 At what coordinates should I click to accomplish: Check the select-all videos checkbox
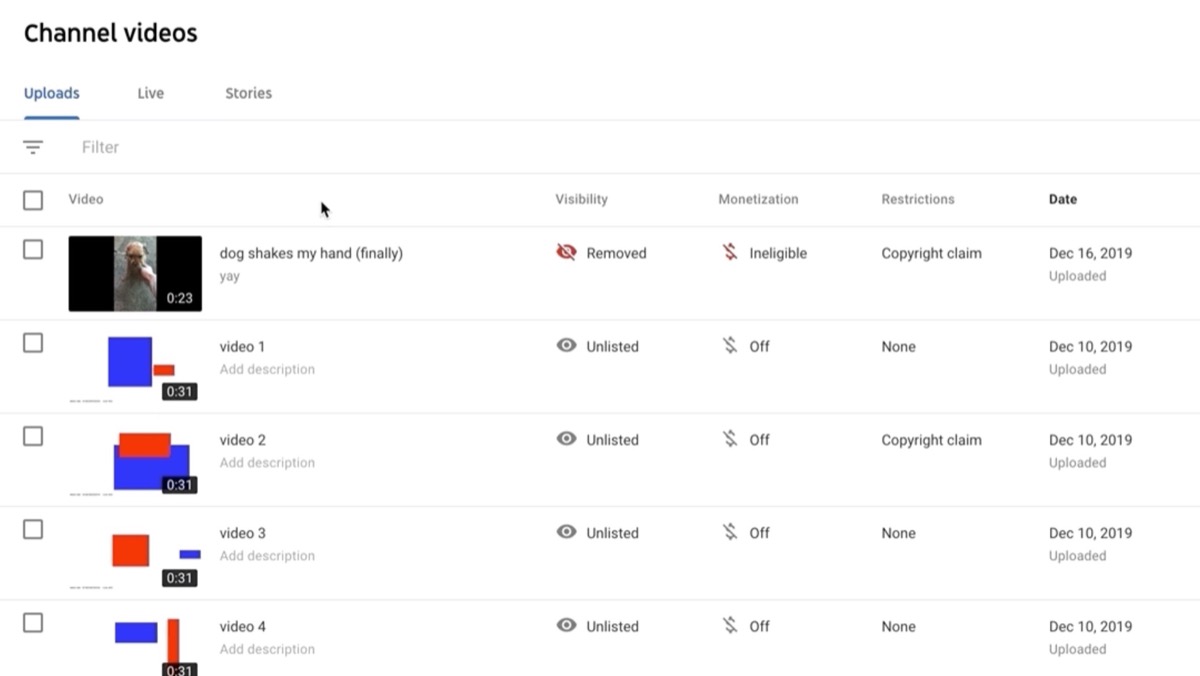[32, 199]
